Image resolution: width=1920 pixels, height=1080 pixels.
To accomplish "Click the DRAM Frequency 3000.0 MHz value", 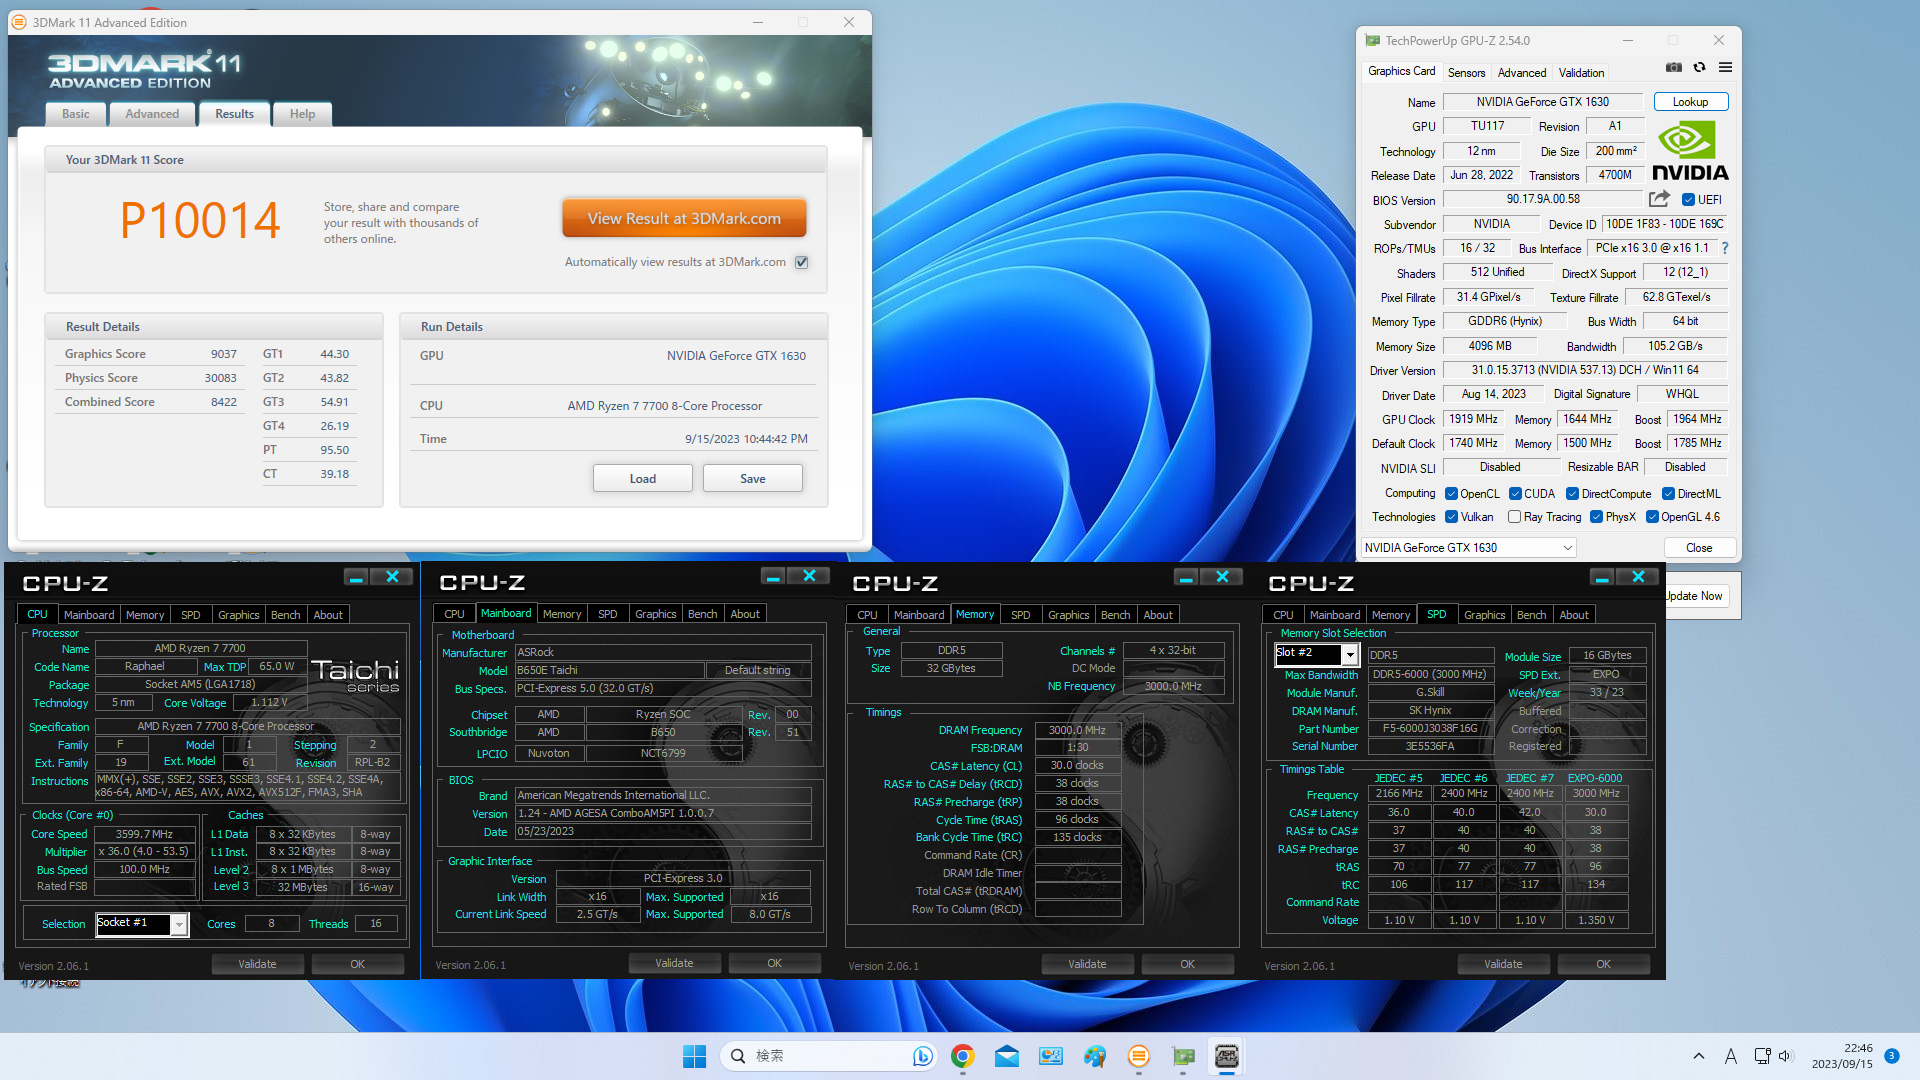I will (x=1077, y=730).
